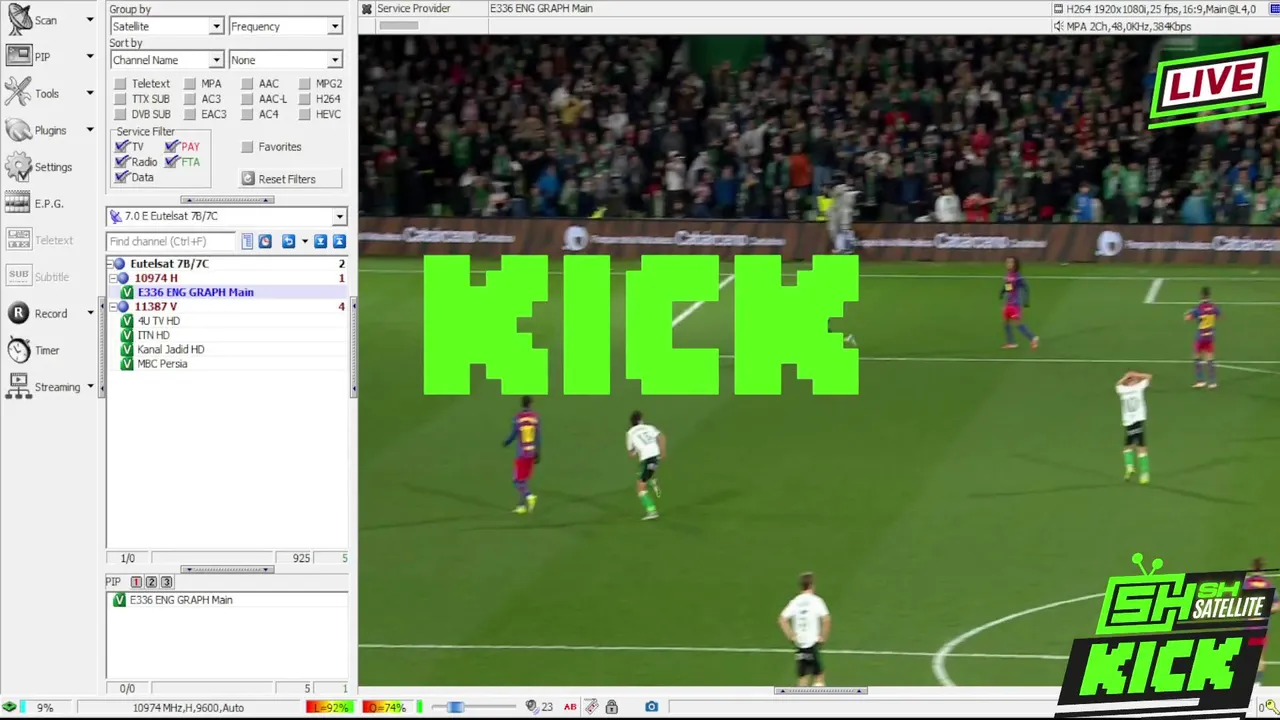Tick the Favorites checkbox
Image resolution: width=1280 pixels, height=720 pixels.
248,147
